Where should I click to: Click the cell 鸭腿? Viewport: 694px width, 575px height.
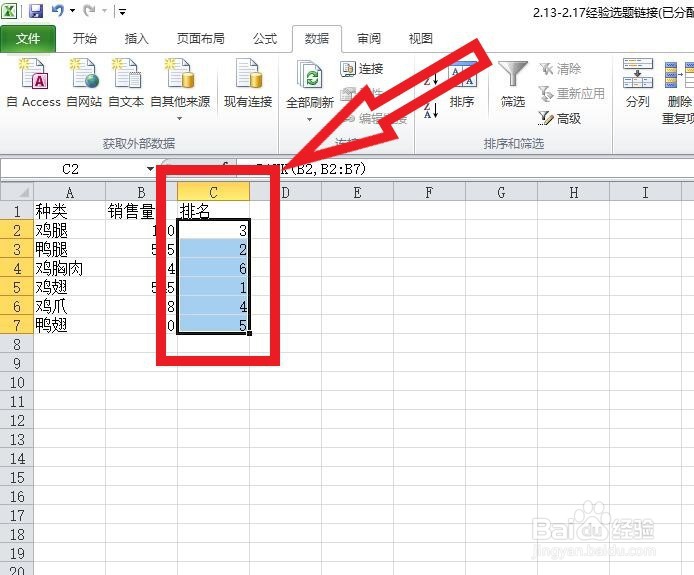click(69, 249)
